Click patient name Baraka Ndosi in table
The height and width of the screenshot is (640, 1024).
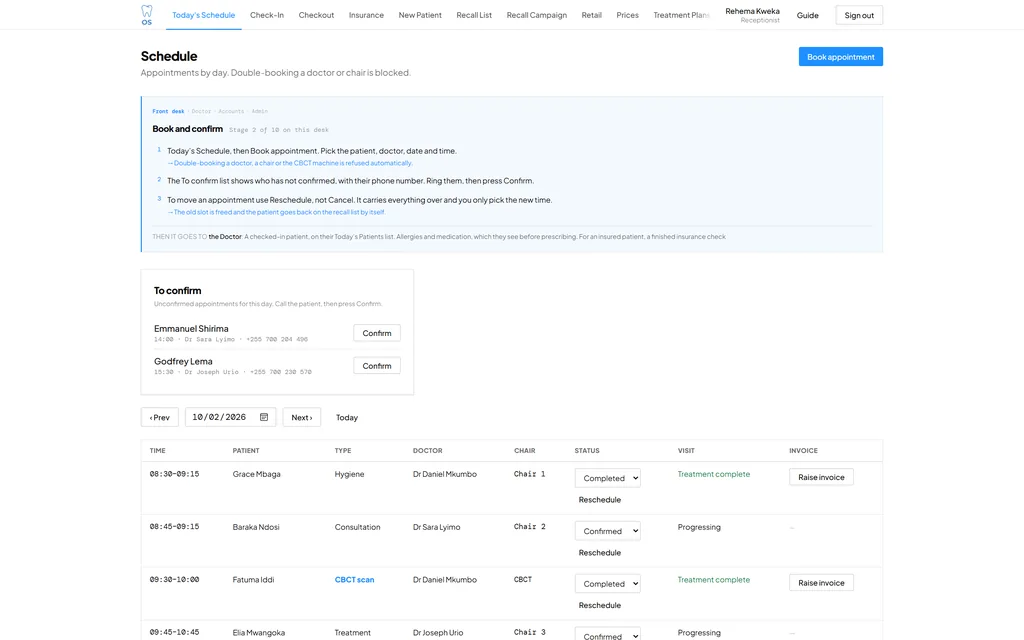click(256, 527)
